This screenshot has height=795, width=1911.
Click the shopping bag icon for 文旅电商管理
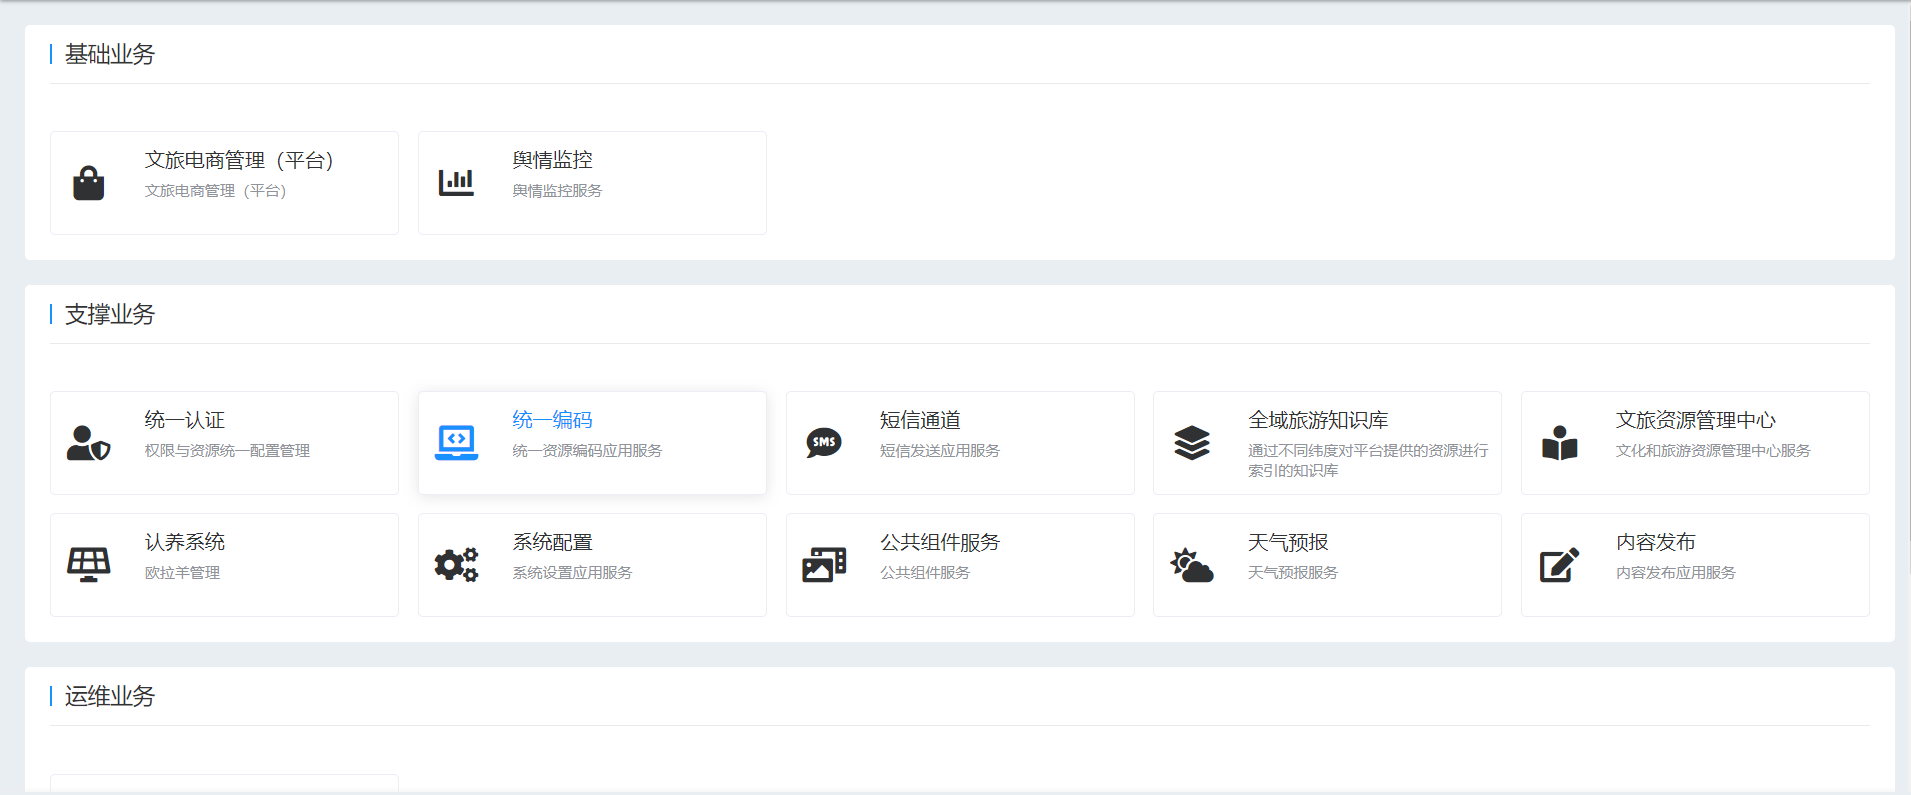(x=89, y=183)
